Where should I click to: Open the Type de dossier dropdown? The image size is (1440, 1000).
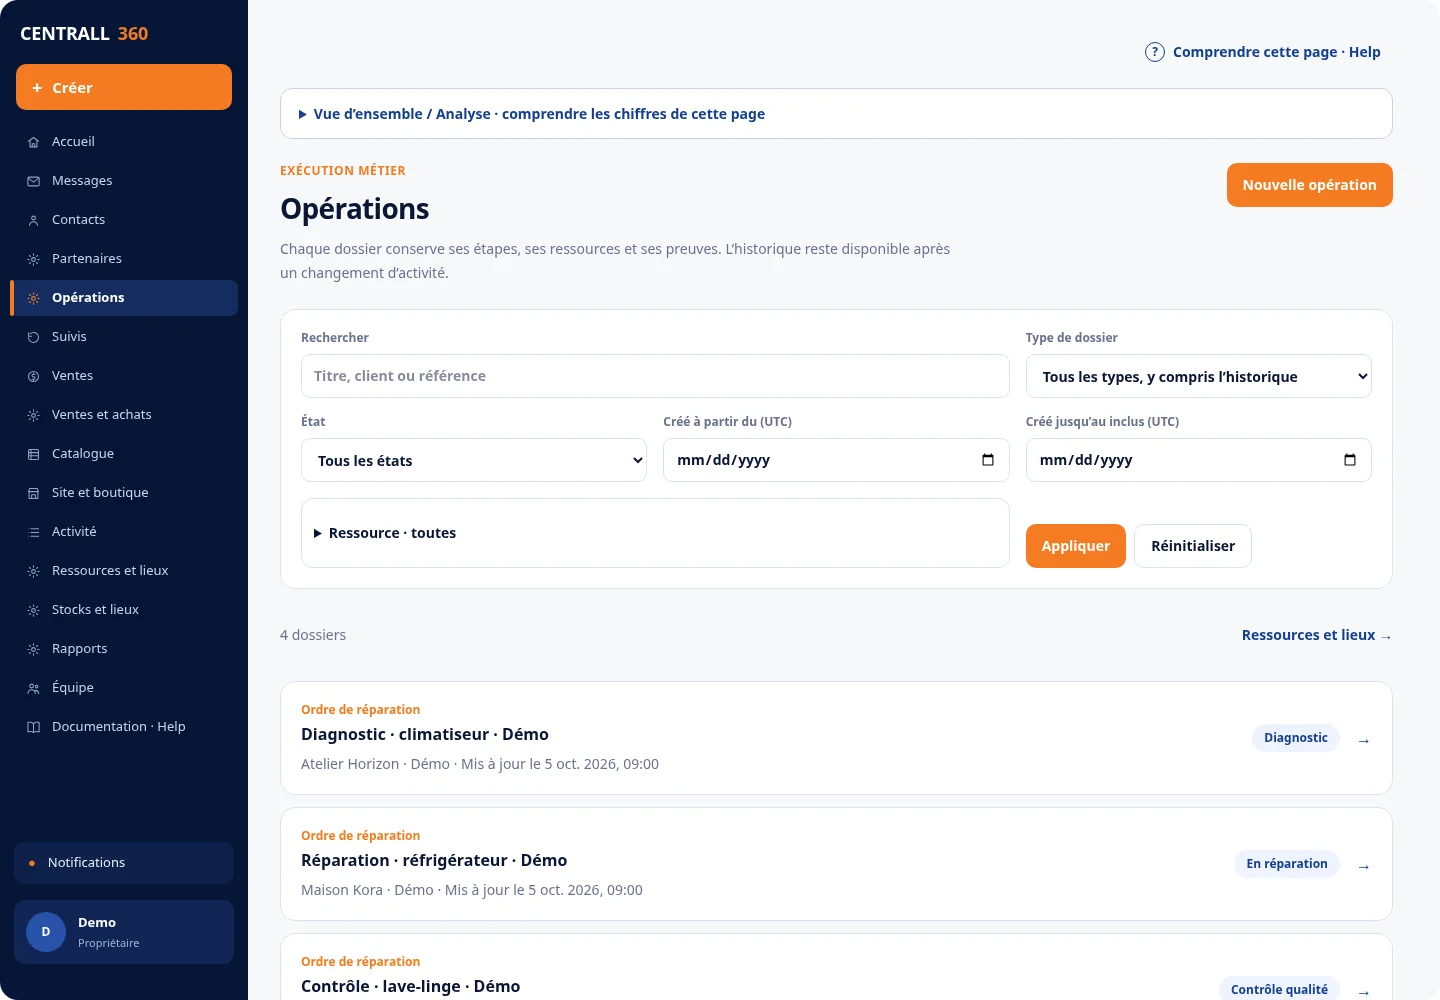coord(1198,376)
